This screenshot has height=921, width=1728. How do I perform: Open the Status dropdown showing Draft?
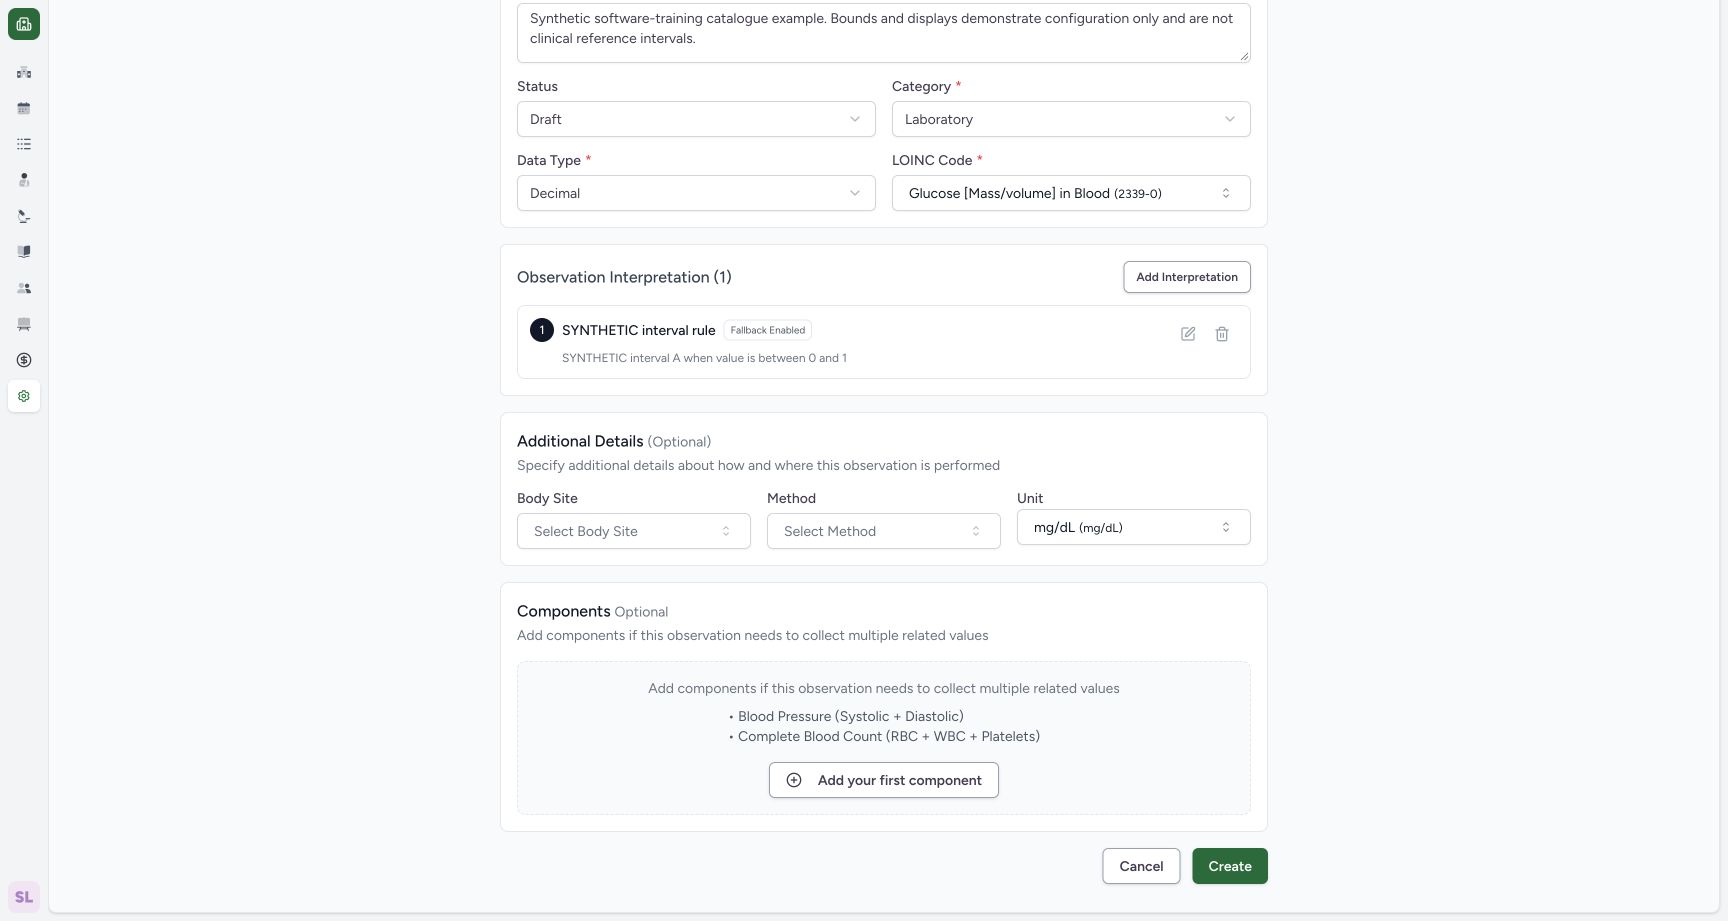(x=696, y=119)
